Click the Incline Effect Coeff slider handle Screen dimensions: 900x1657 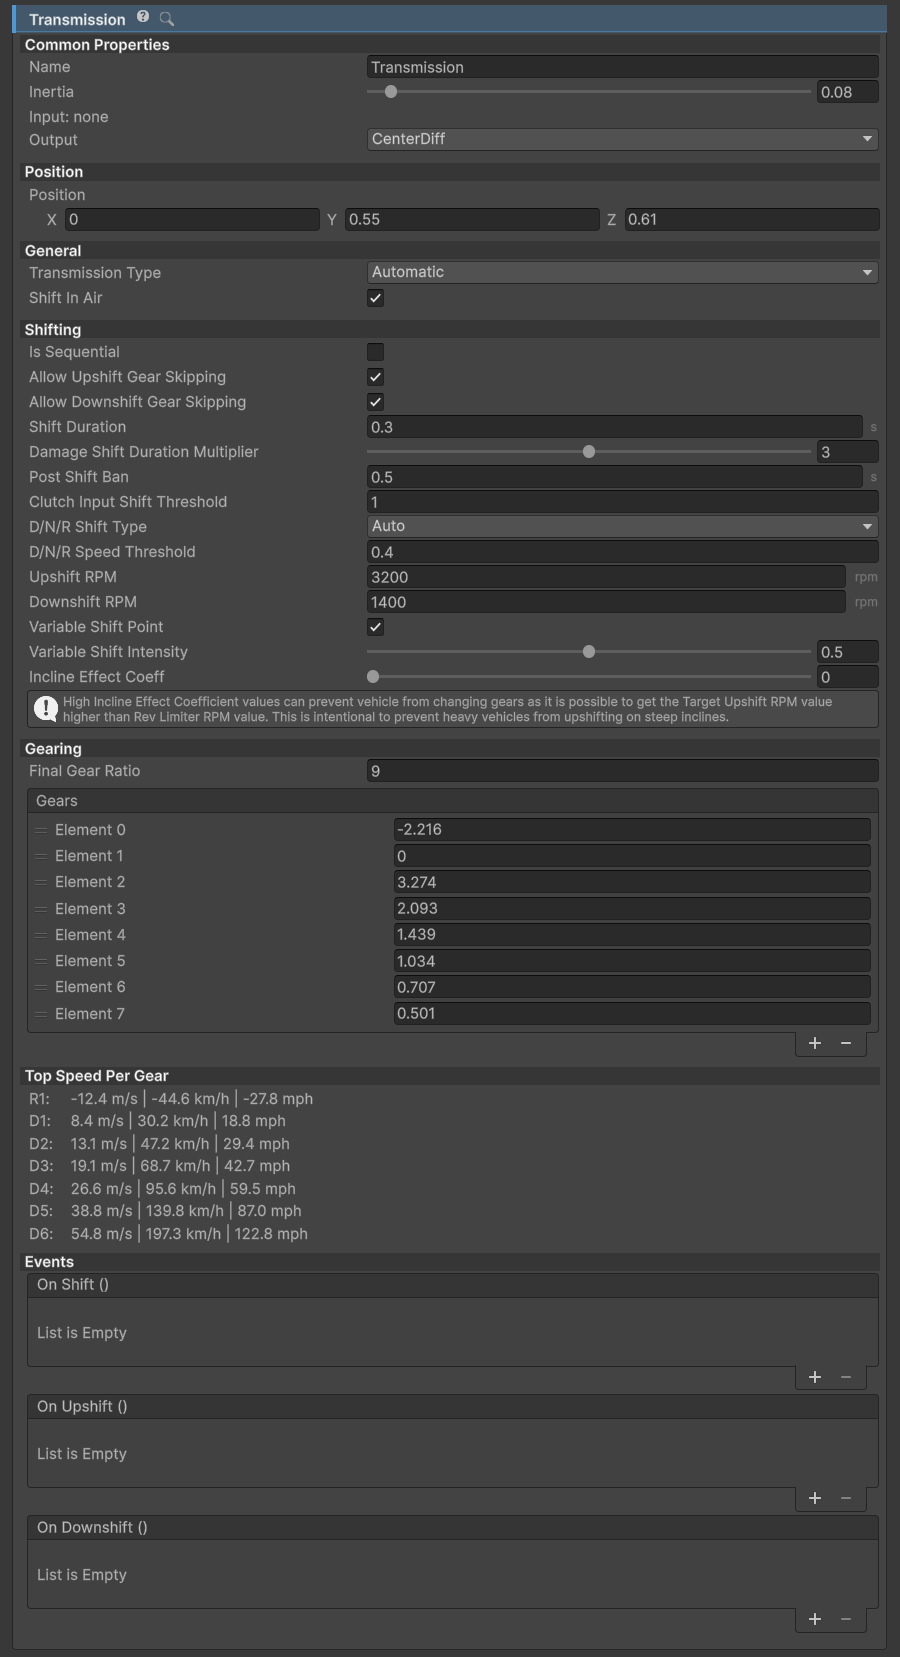pyautogui.click(x=373, y=677)
